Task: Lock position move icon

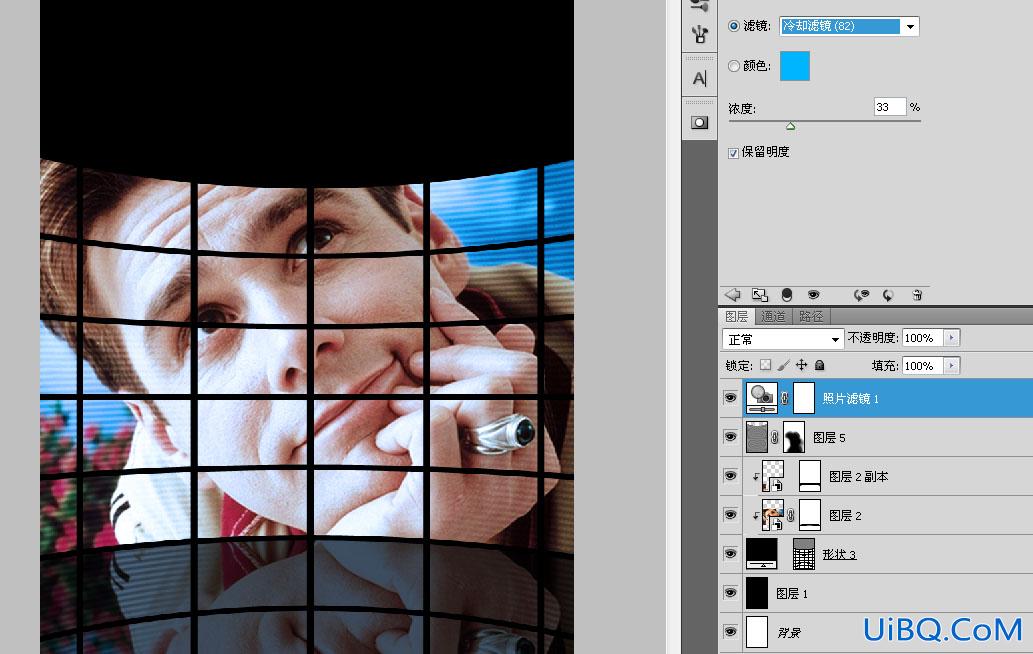Action: pyautogui.click(x=801, y=365)
